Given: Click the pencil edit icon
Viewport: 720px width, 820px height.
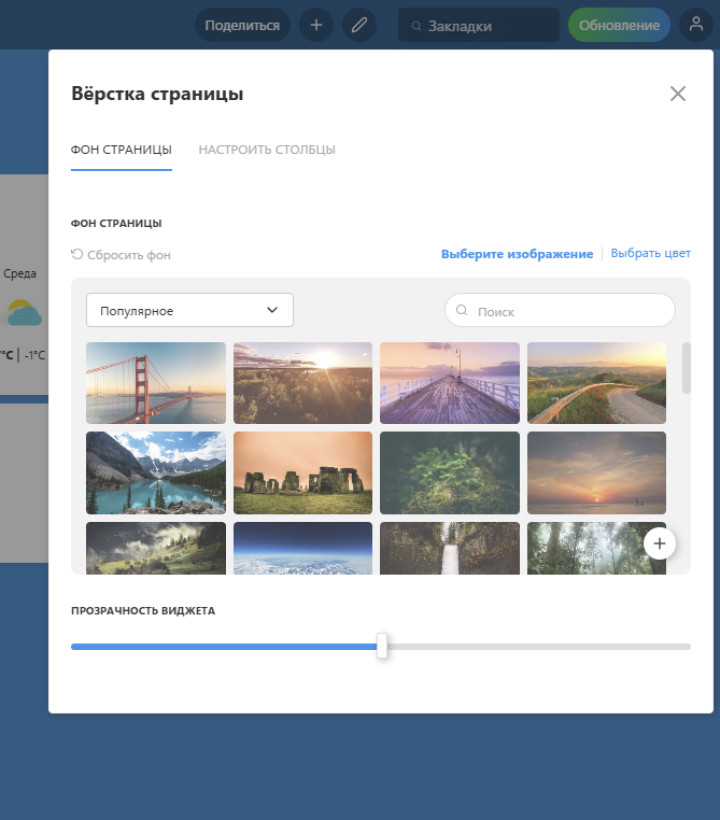Looking at the screenshot, I should (359, 25).
